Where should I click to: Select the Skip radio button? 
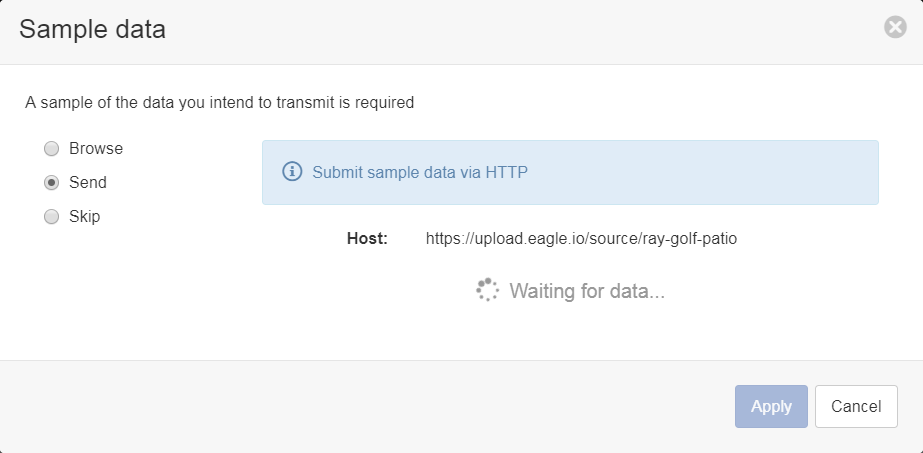pyautogui.click(x=52, y=217)
